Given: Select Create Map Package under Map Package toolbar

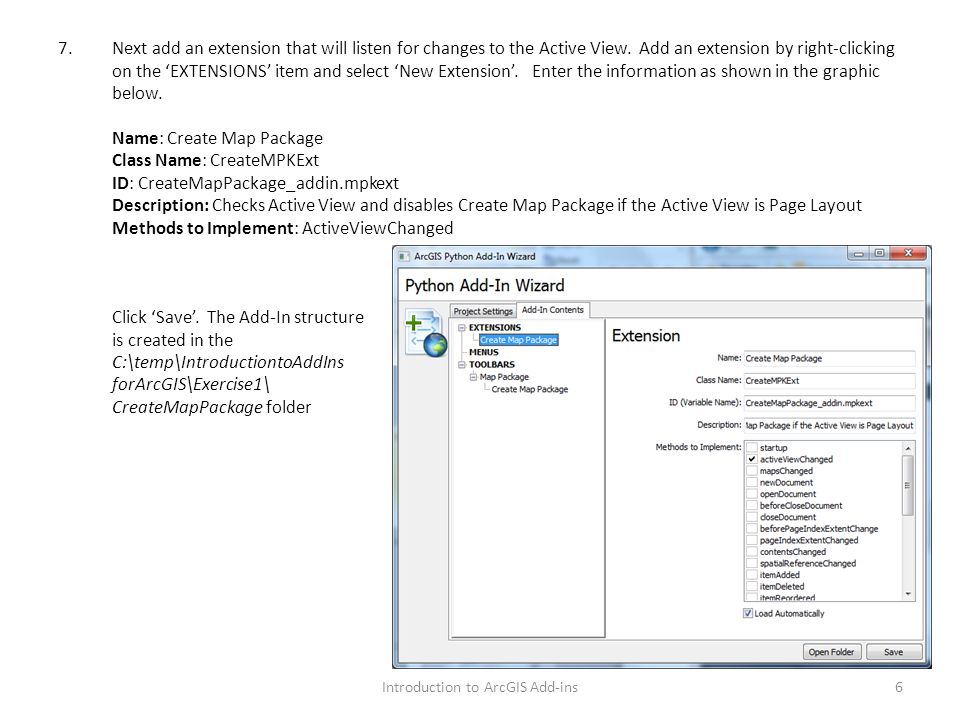Looking at the screenshot, I should (530, 389).
